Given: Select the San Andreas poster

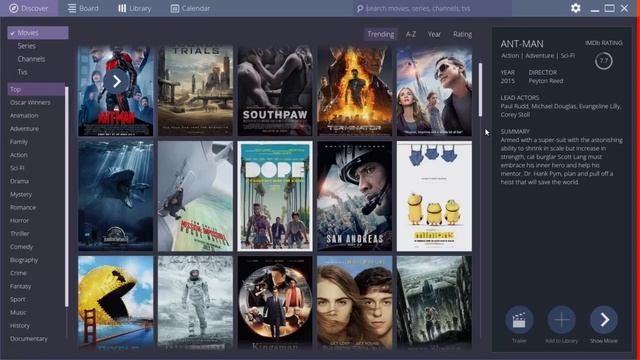Looking at the screenshot, I should click(x=354, y=196).
